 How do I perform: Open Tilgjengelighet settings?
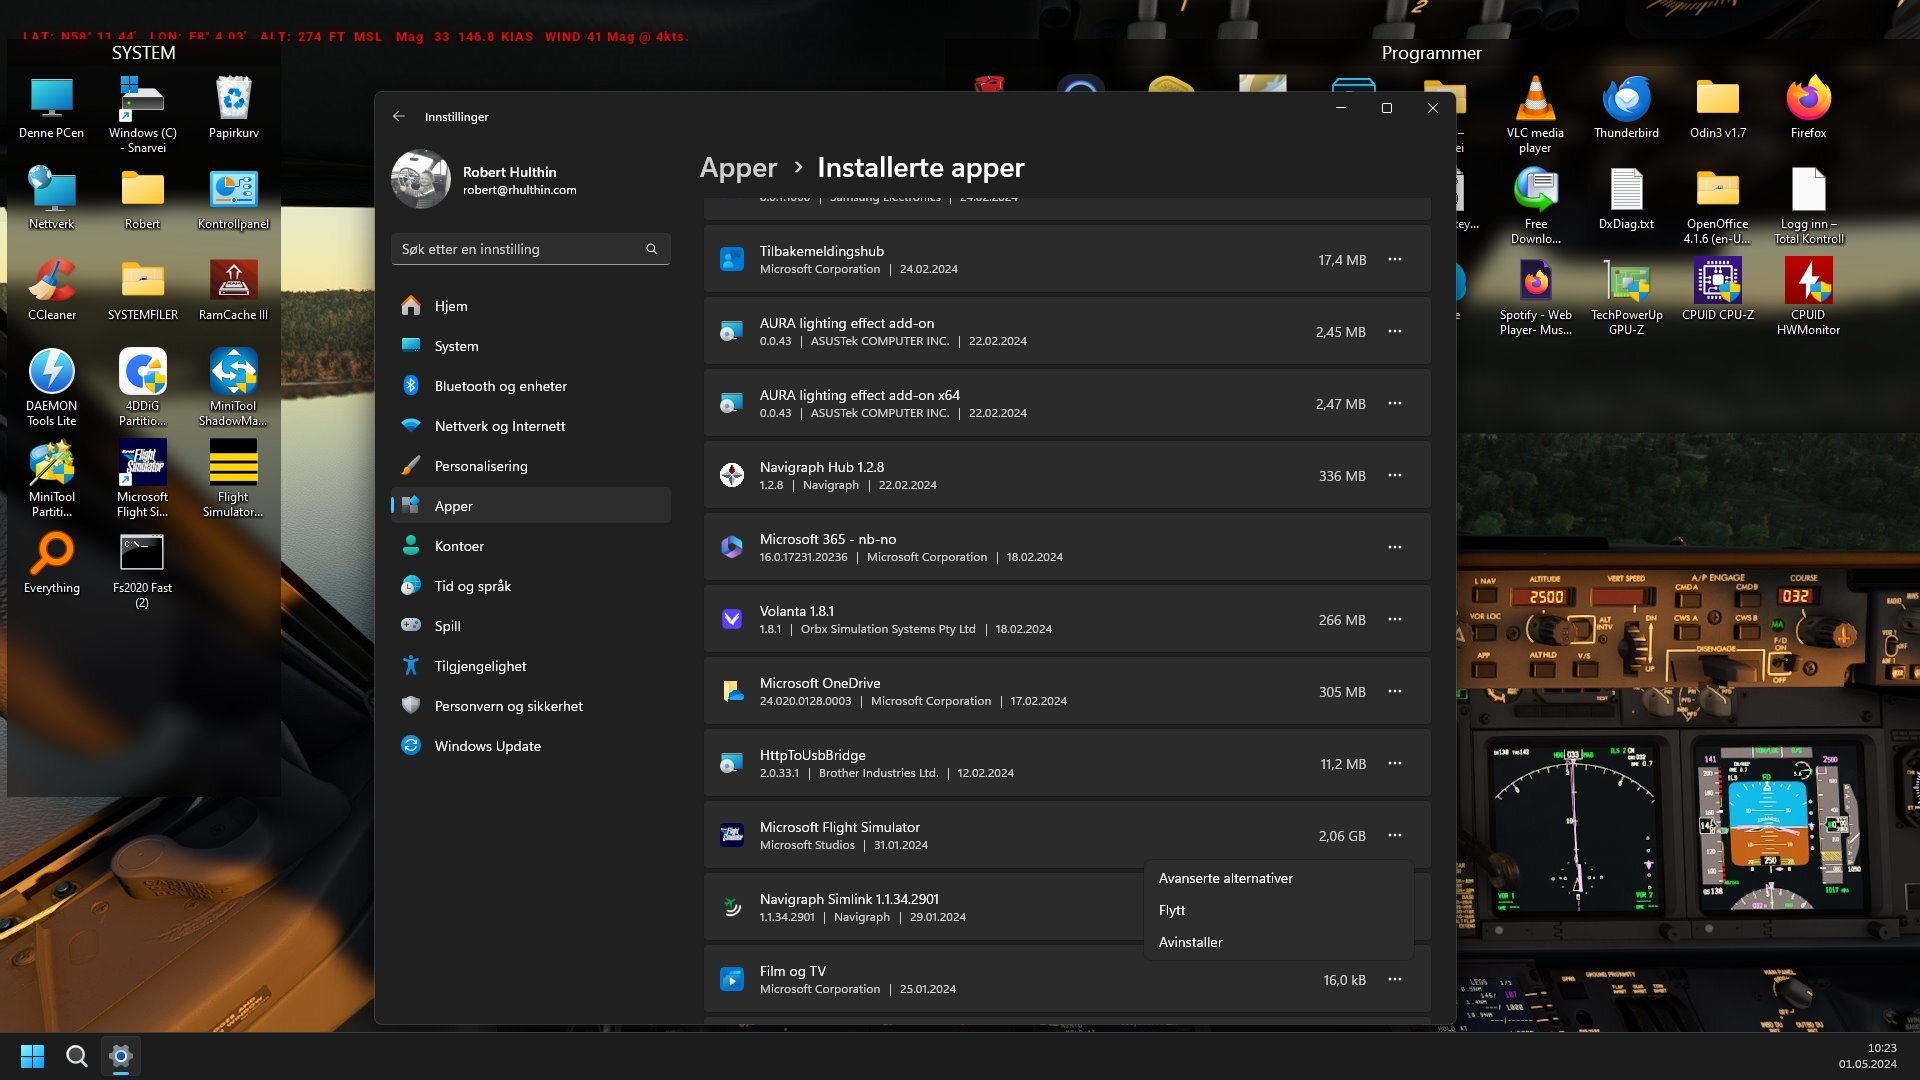(x=530, y=666)
